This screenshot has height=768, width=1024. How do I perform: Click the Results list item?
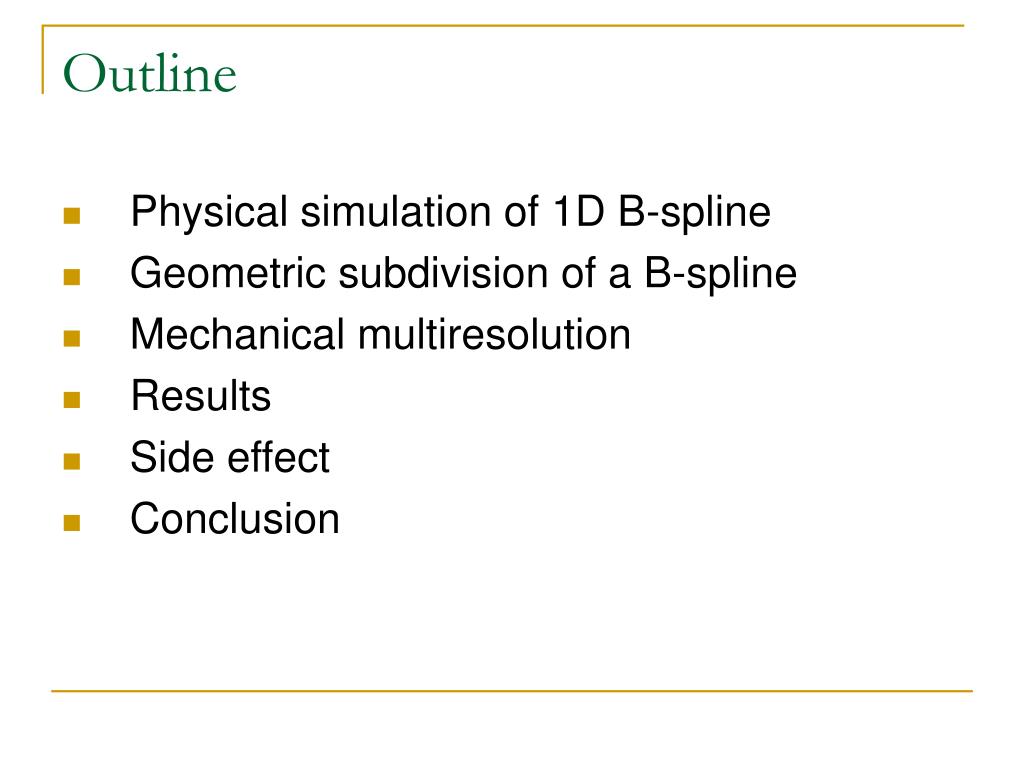point(201,396)
